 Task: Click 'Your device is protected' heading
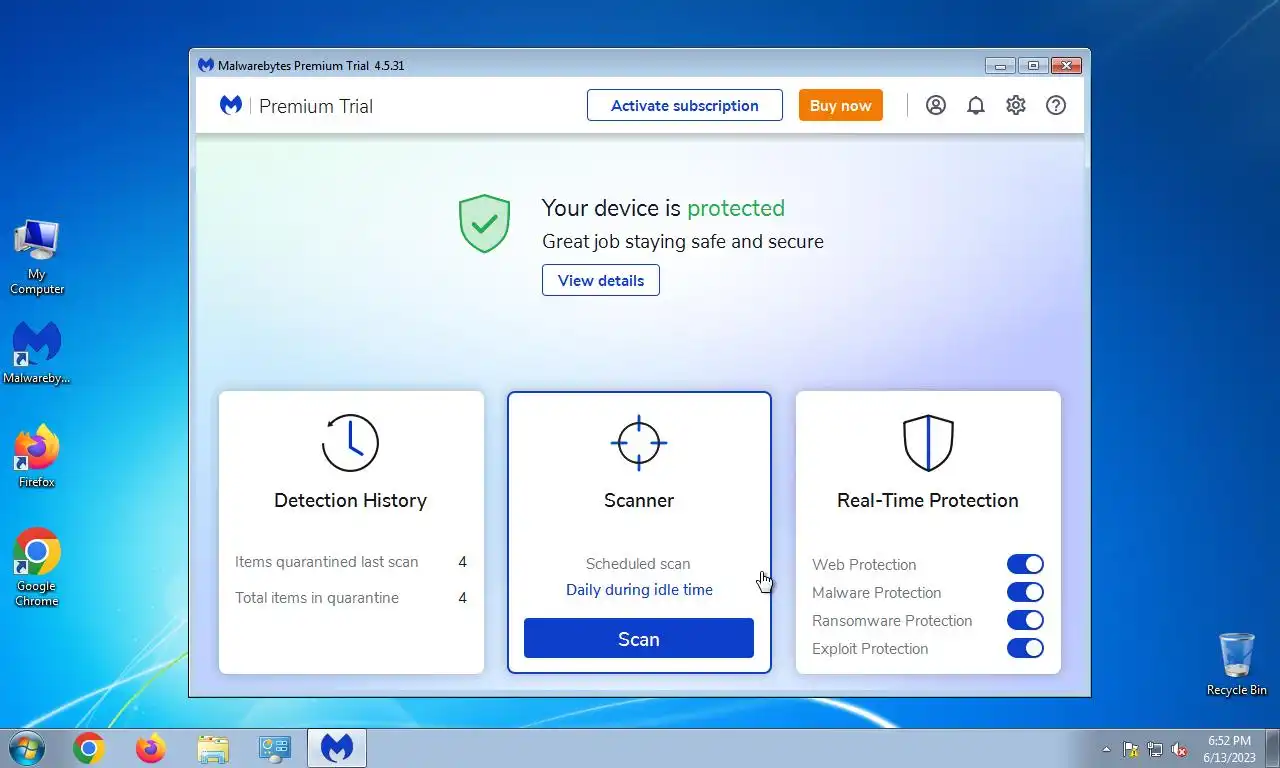(x=663, y=208)
